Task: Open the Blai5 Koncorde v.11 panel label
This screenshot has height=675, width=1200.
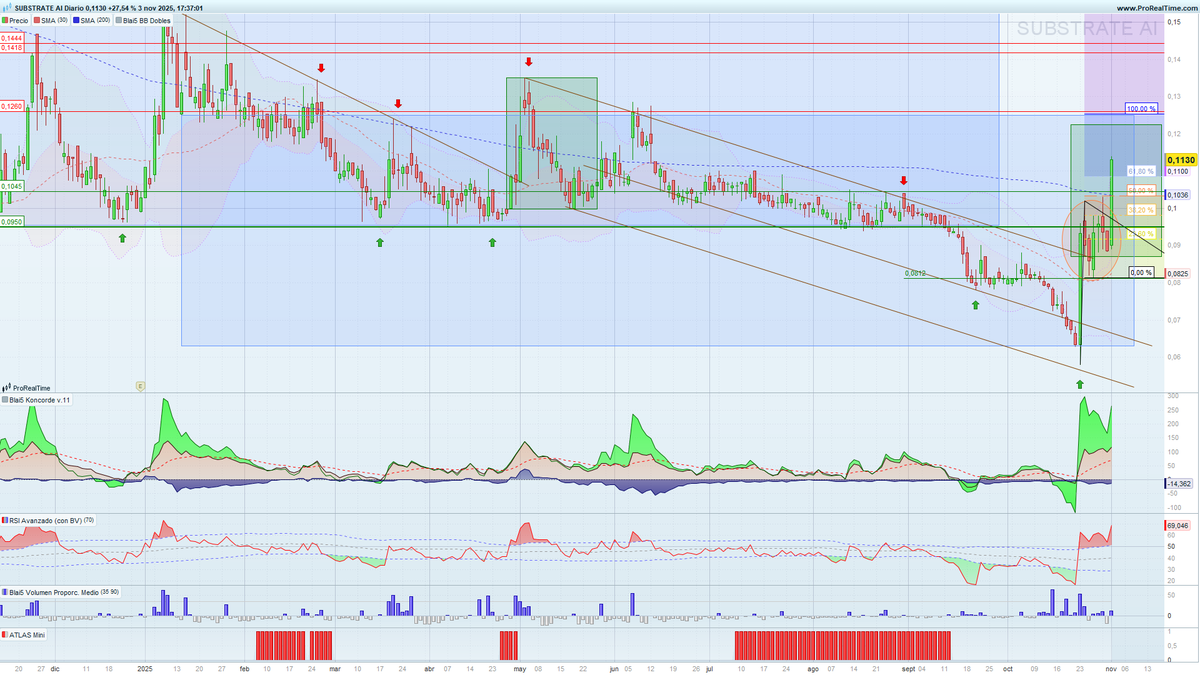Action: [37, 400]
